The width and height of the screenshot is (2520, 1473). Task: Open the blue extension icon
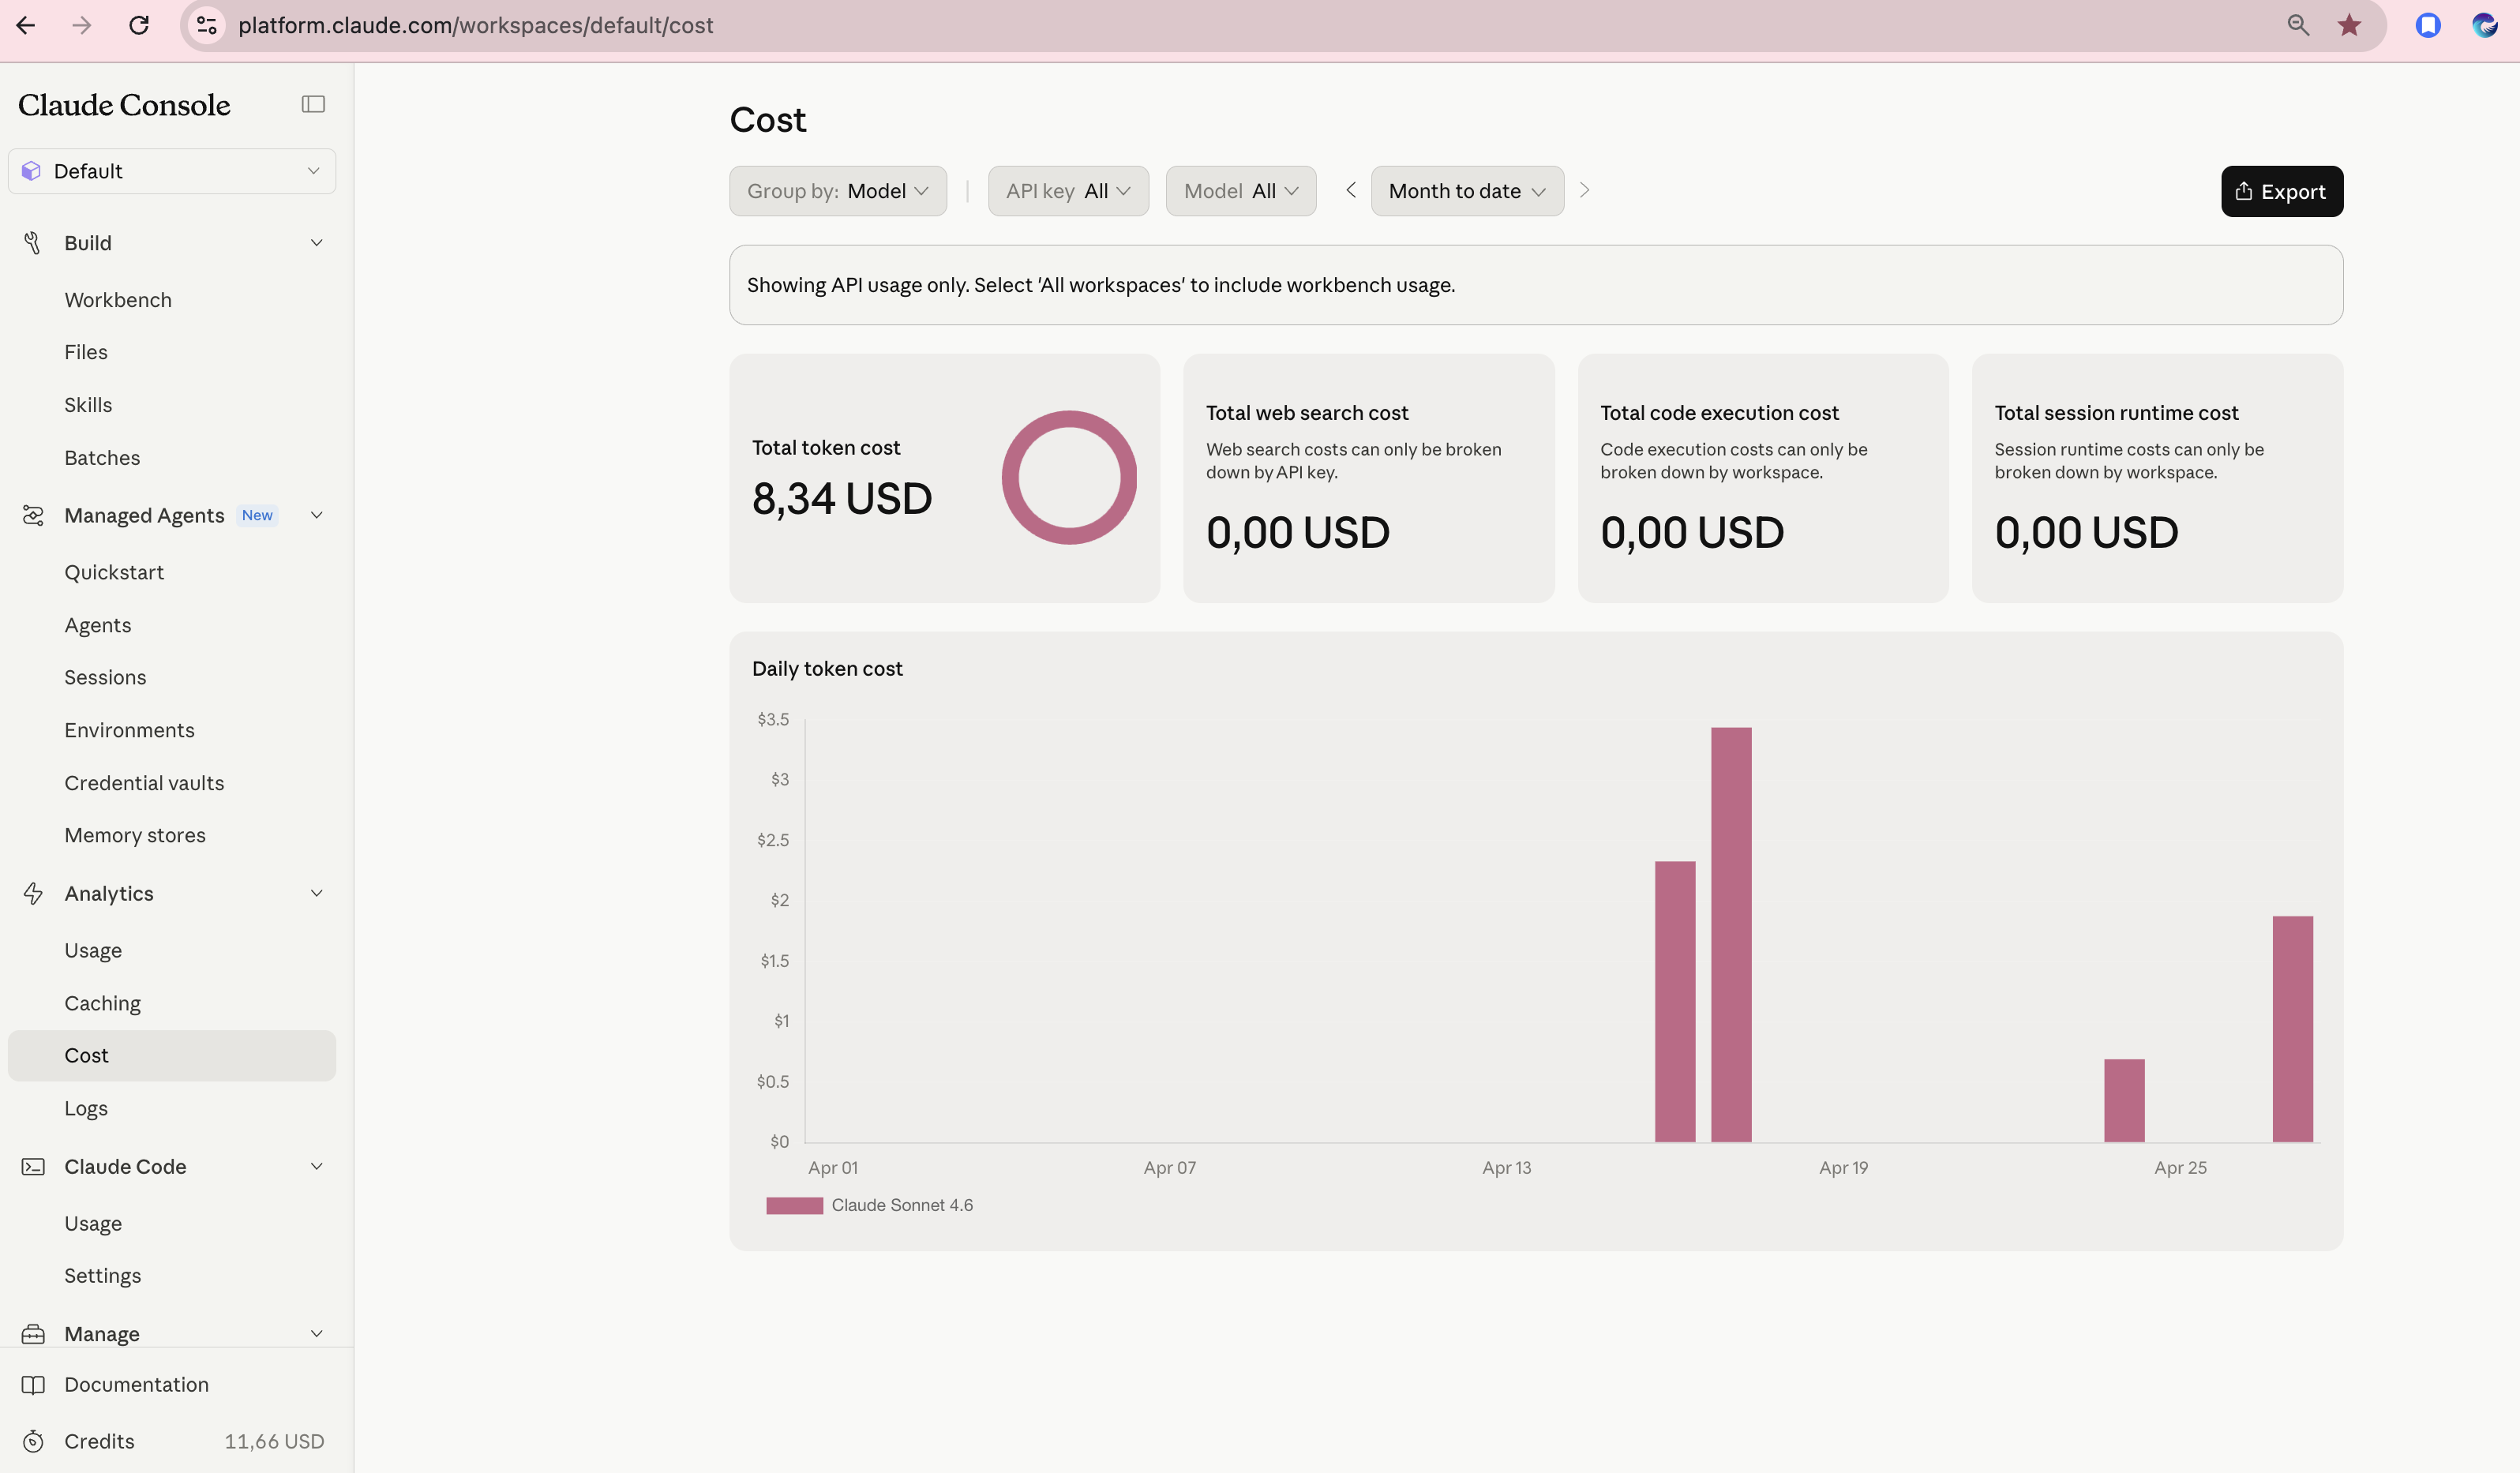coord(2428,25)
